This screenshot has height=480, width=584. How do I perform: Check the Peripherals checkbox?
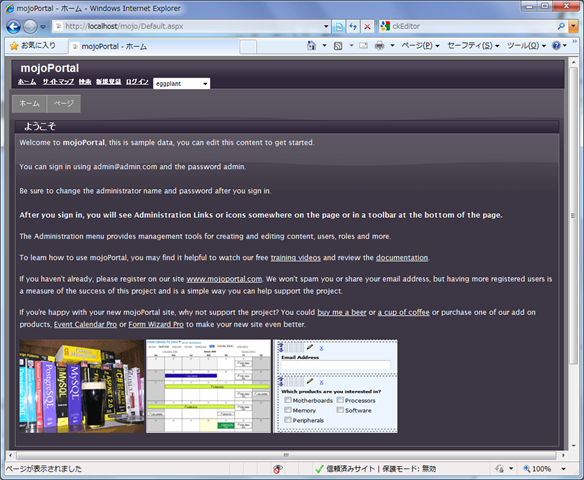coord(288,420)
